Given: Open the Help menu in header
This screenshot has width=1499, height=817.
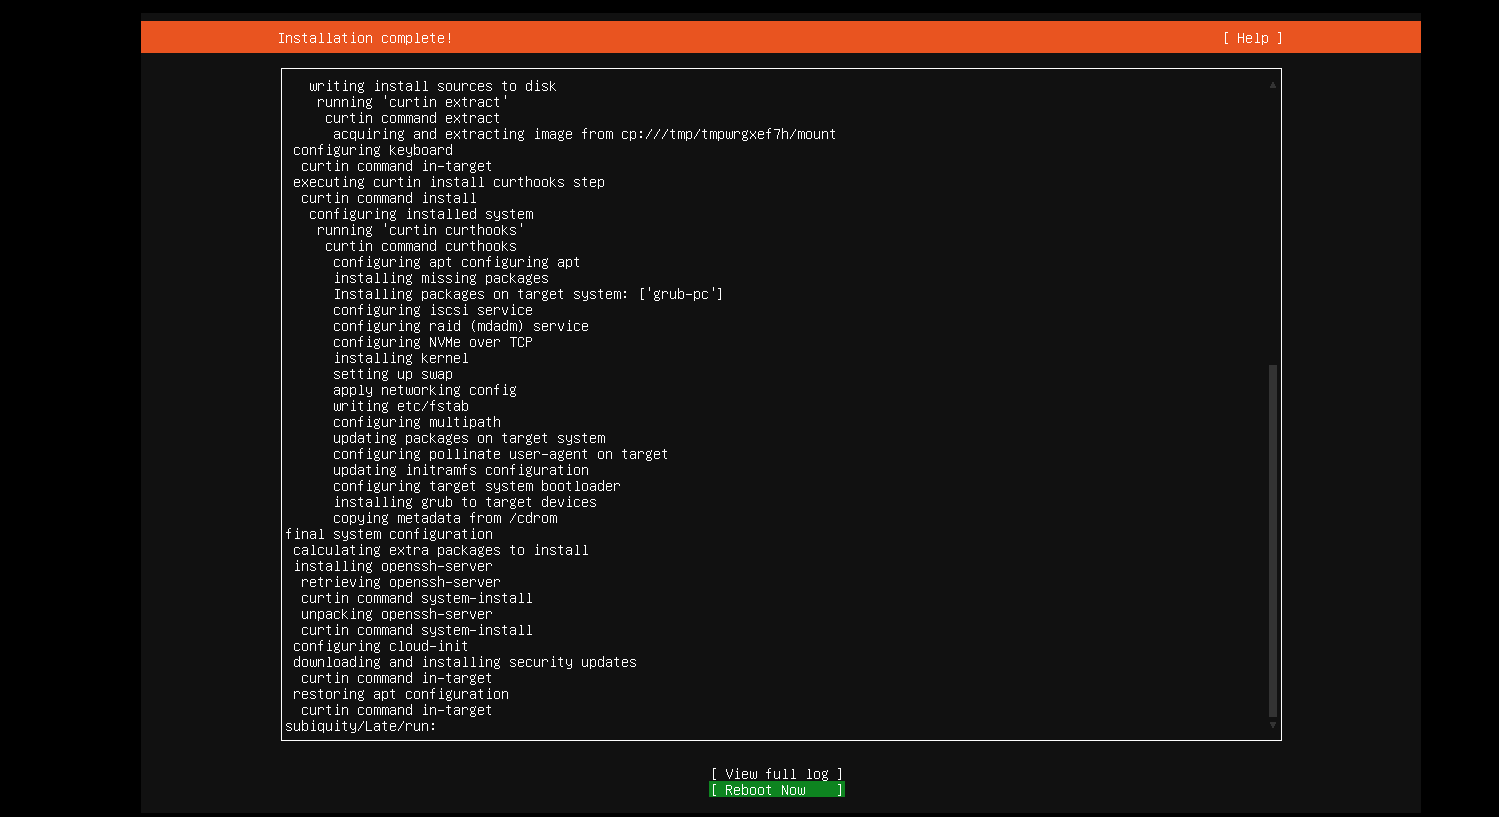Looking at the screenshot, I should click(x=1252, y=38).
